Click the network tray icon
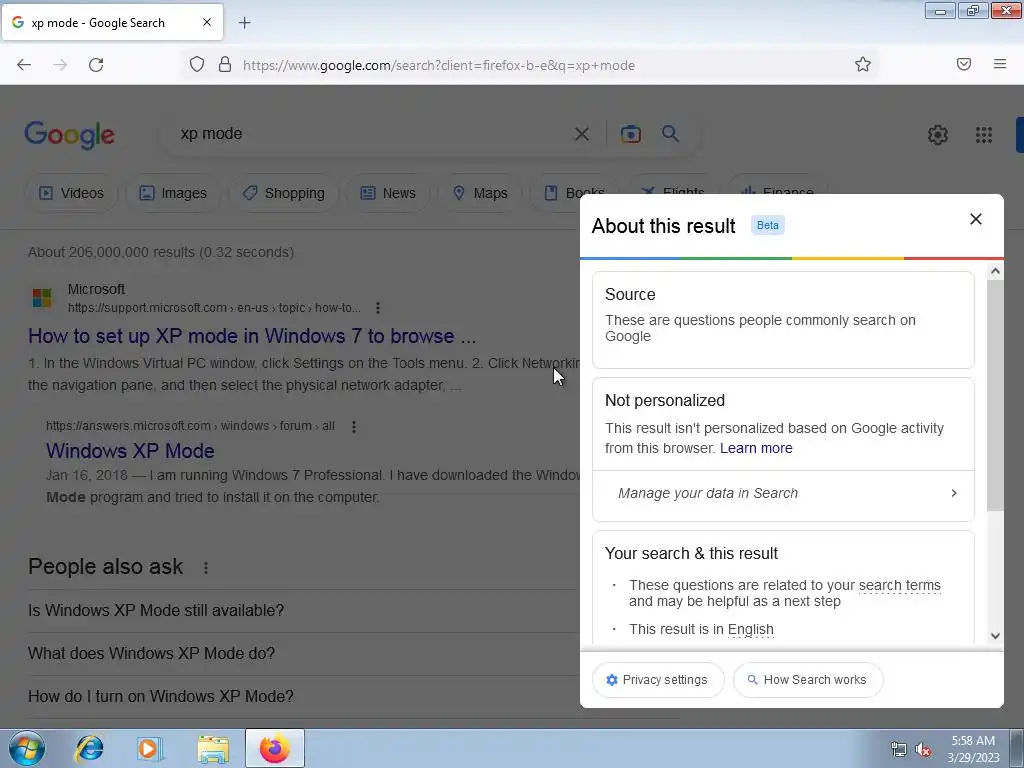1024x768 pixels. (x=899, y=750)
